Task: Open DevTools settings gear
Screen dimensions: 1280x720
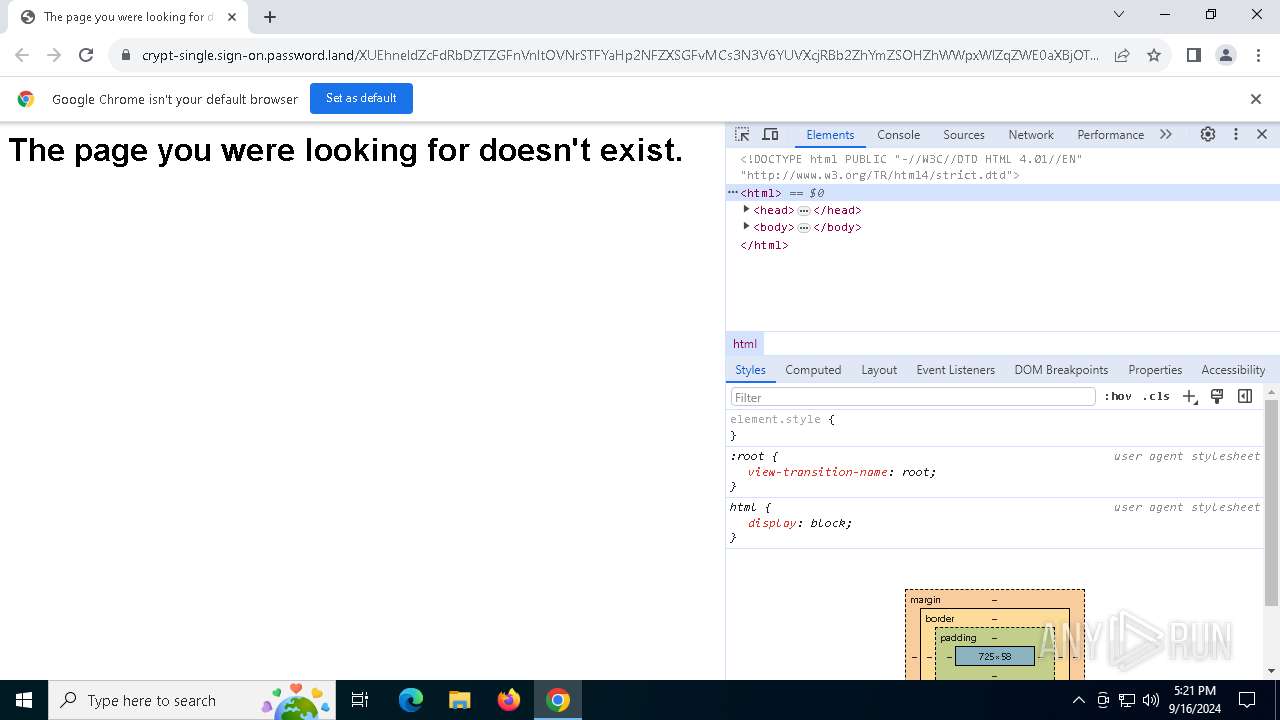Action: (x=1208, y=134)
